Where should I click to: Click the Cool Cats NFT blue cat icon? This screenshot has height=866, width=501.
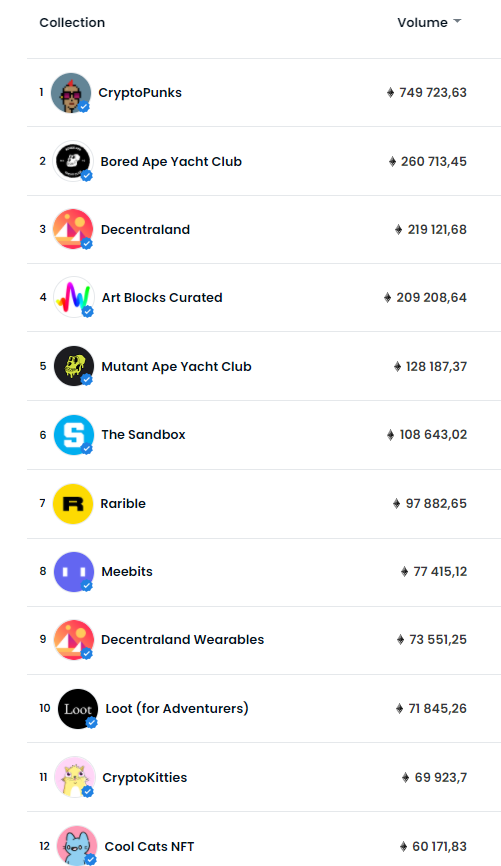pos(77,846)
